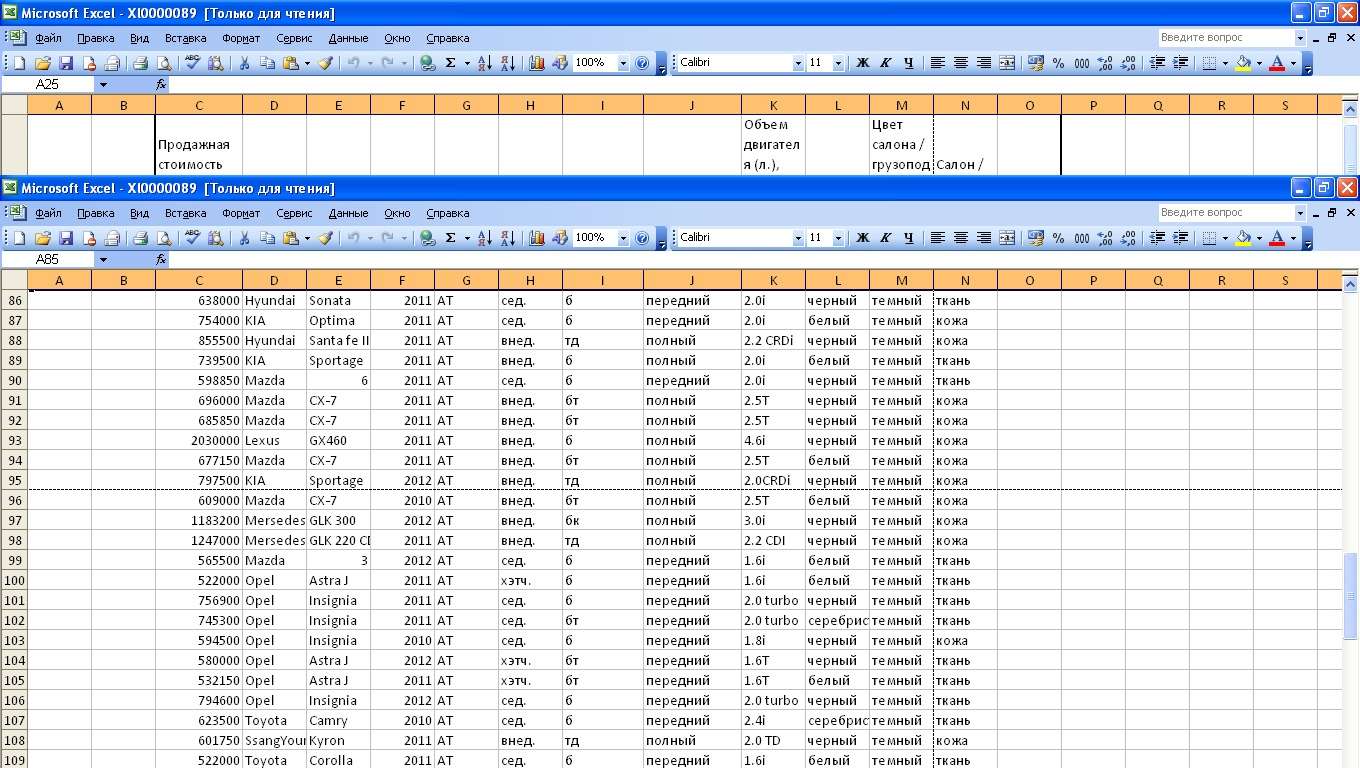
Task: Open Данные menu in front window
Action: tap(348, 213)
